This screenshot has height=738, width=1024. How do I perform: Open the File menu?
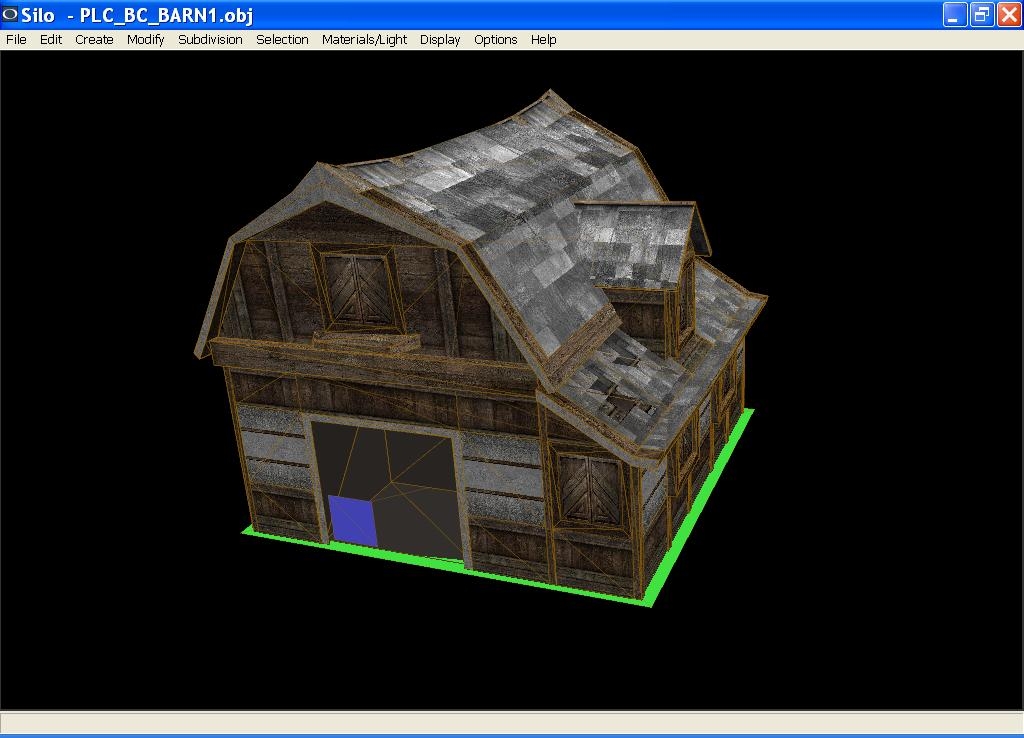click(x=16, y=40)
